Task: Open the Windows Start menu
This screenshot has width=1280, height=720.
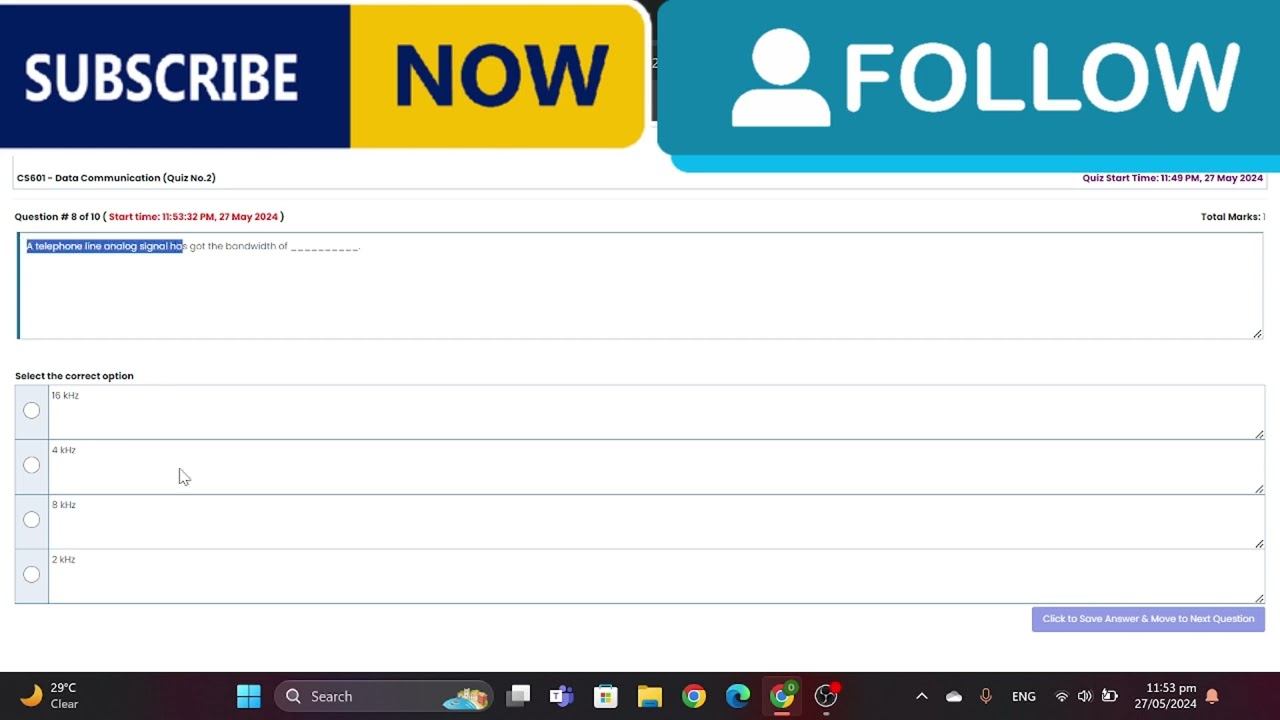Action: coord(249,696)
